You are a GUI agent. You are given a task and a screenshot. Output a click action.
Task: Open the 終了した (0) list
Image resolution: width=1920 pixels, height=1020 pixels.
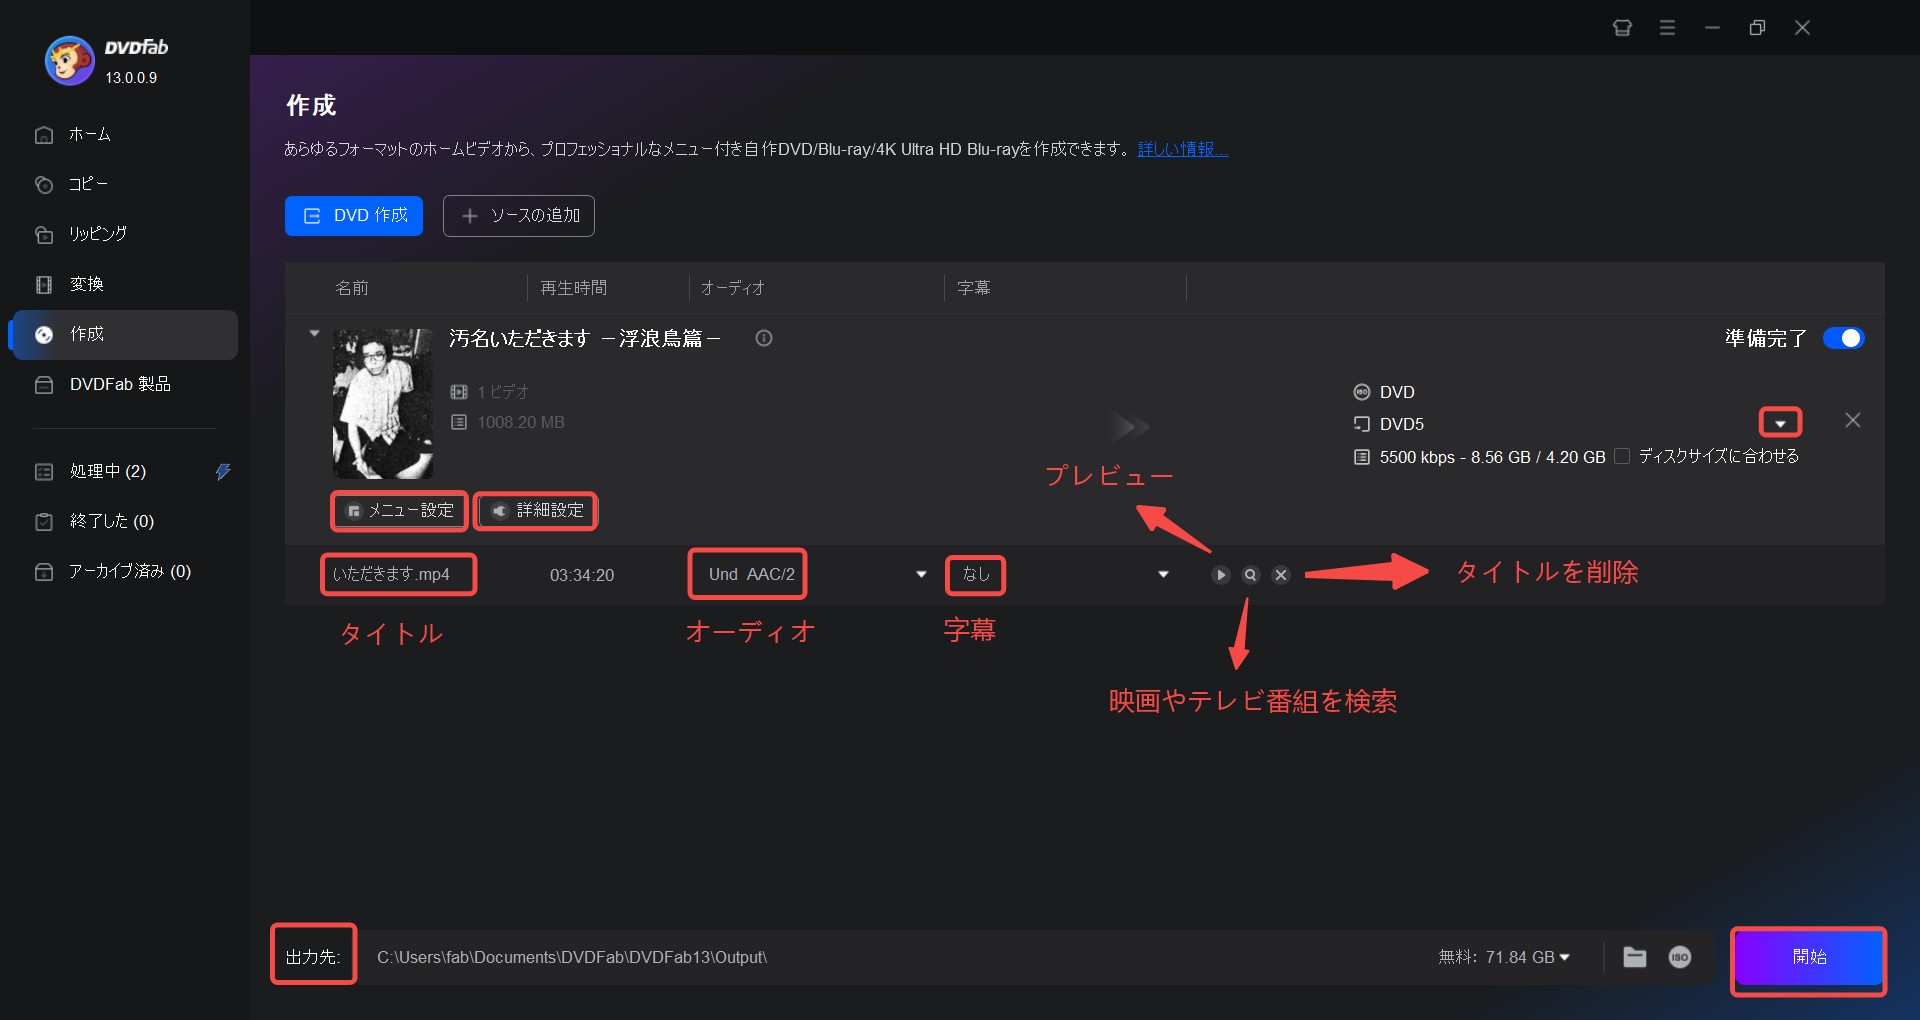(x=112, y=521)
